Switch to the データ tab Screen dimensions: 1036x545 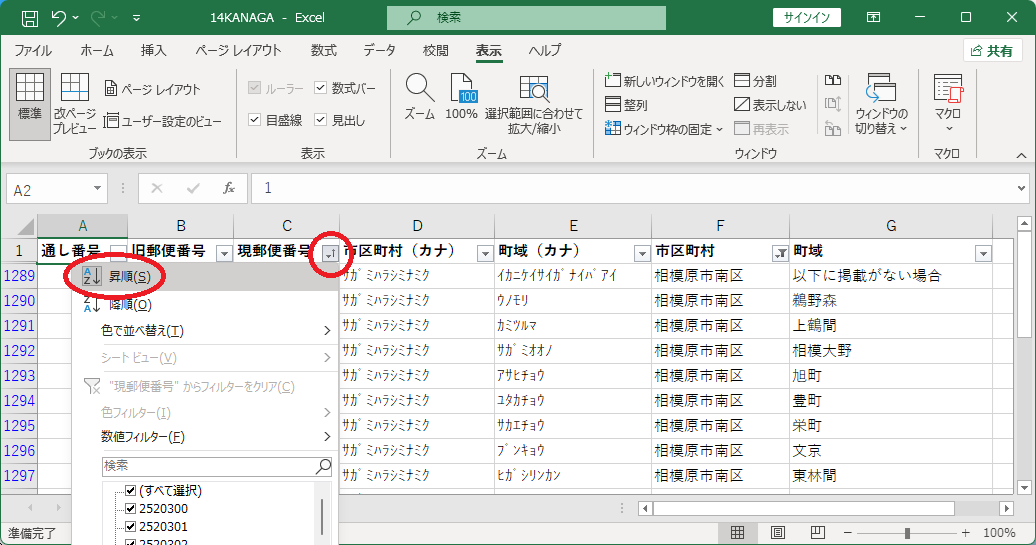click(x=379, y=50)
